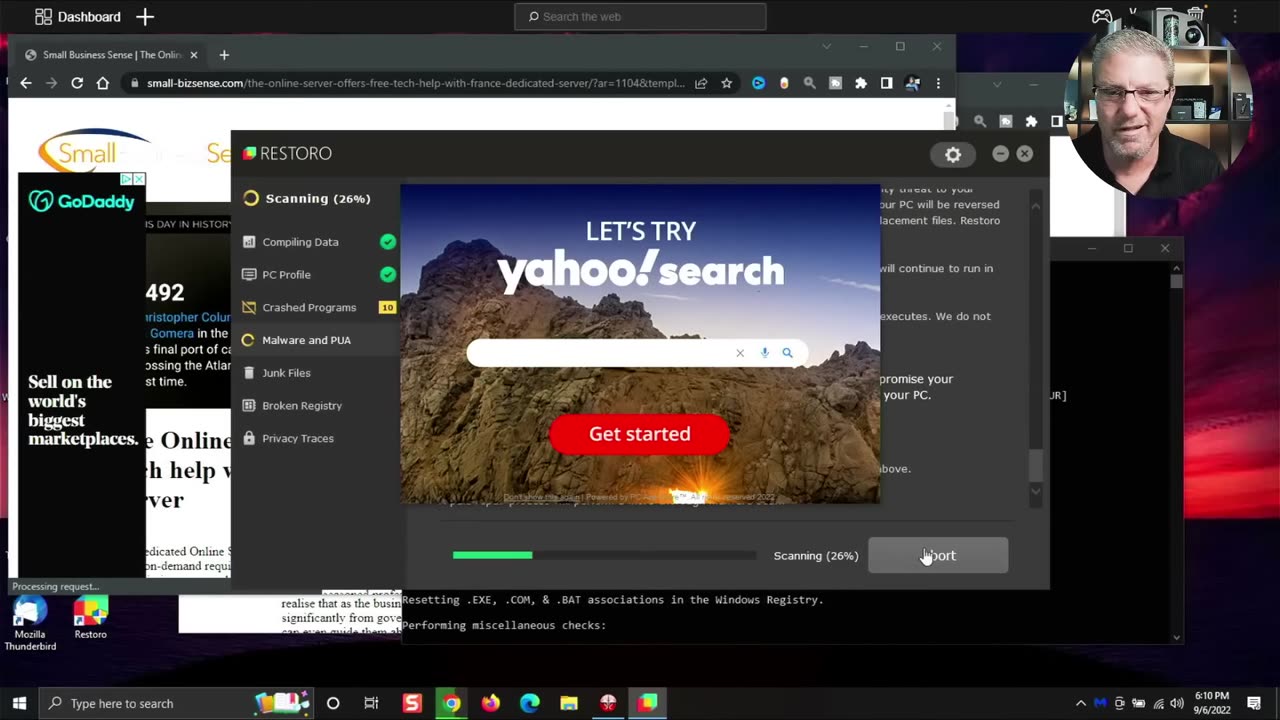Open Chrome extensions puzzle icon

coord(860,83)
